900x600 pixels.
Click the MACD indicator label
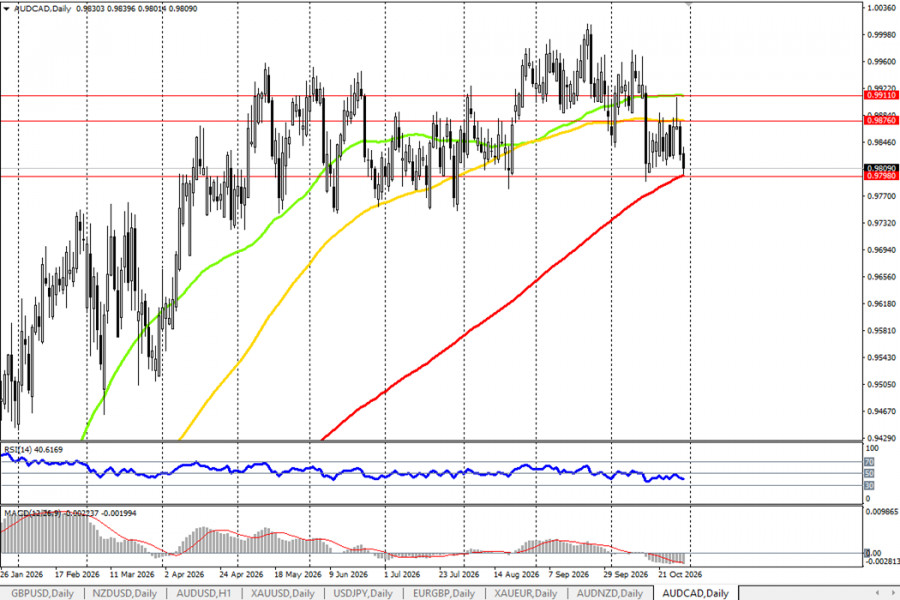click(70, 513)
